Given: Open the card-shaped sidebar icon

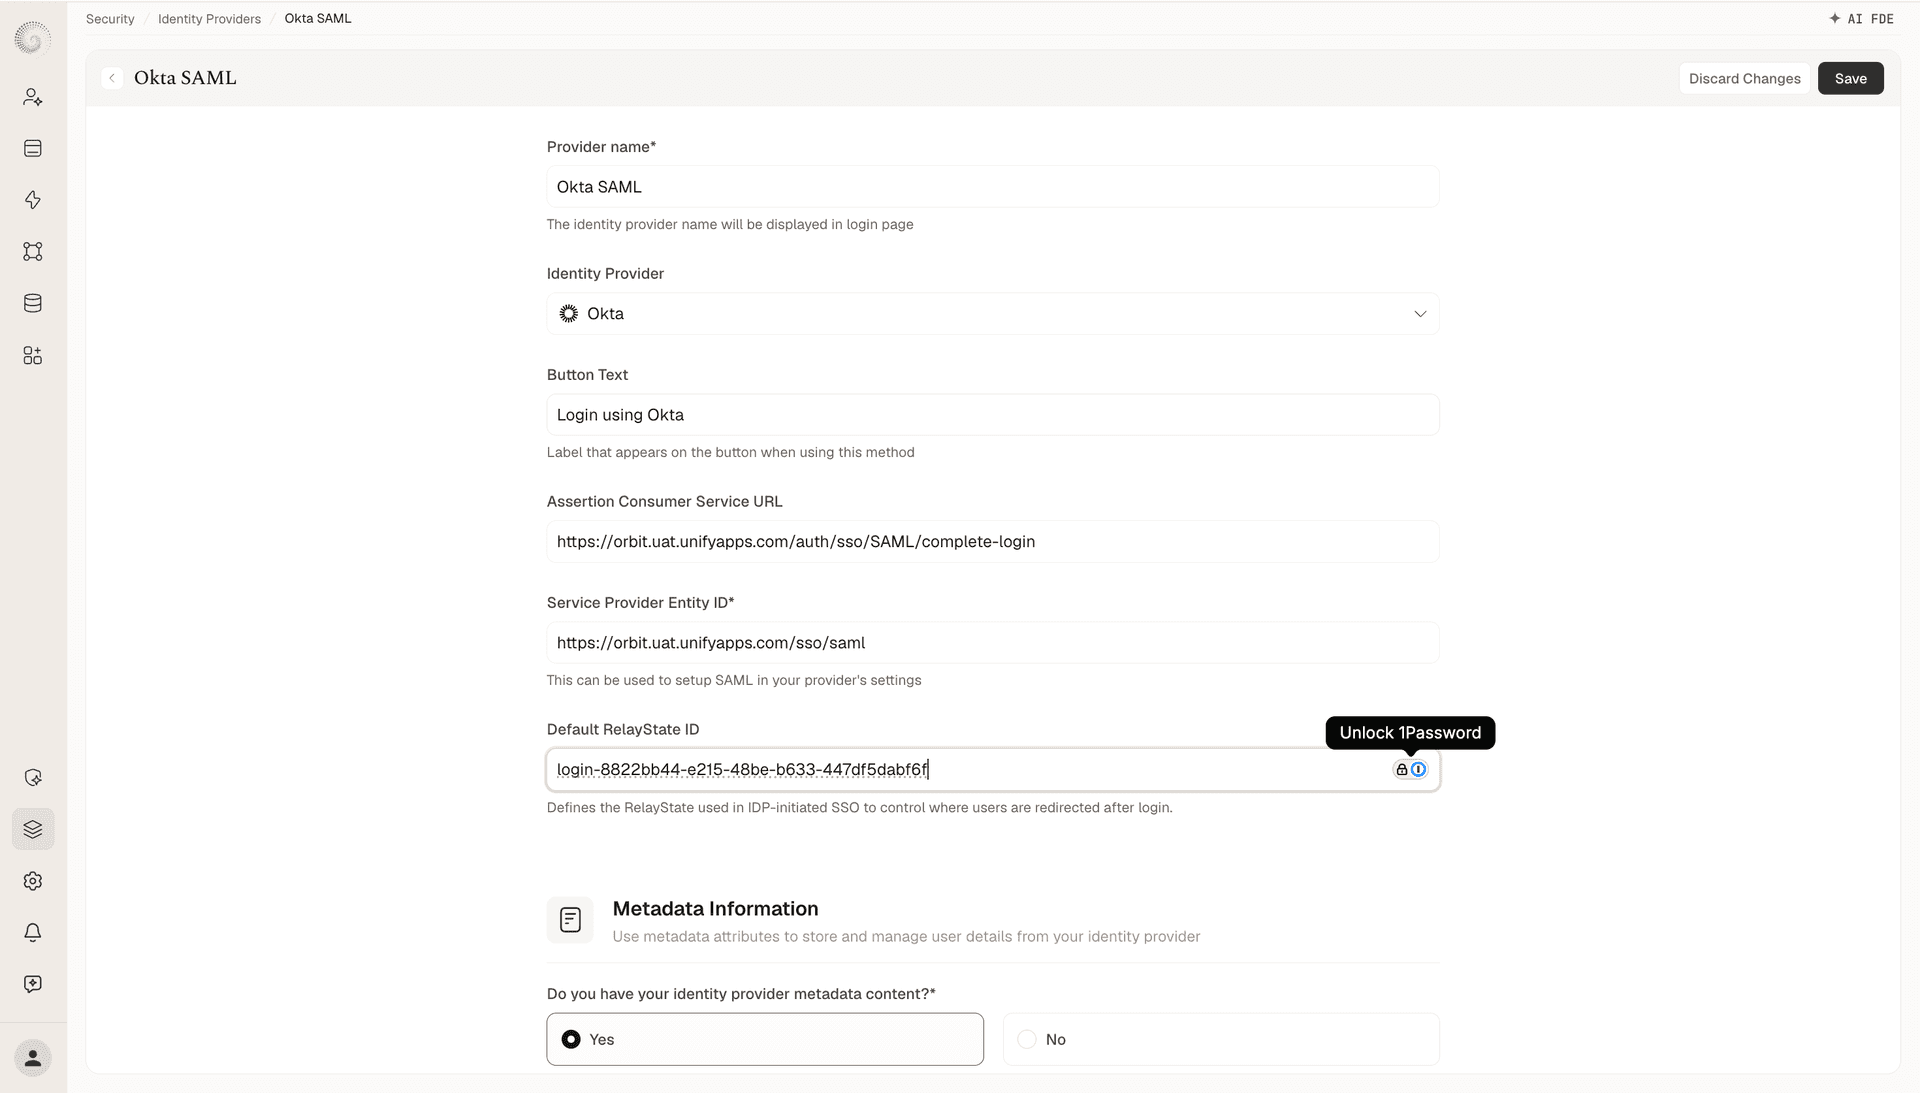Looking at the screenshot, I should (33, 148).
